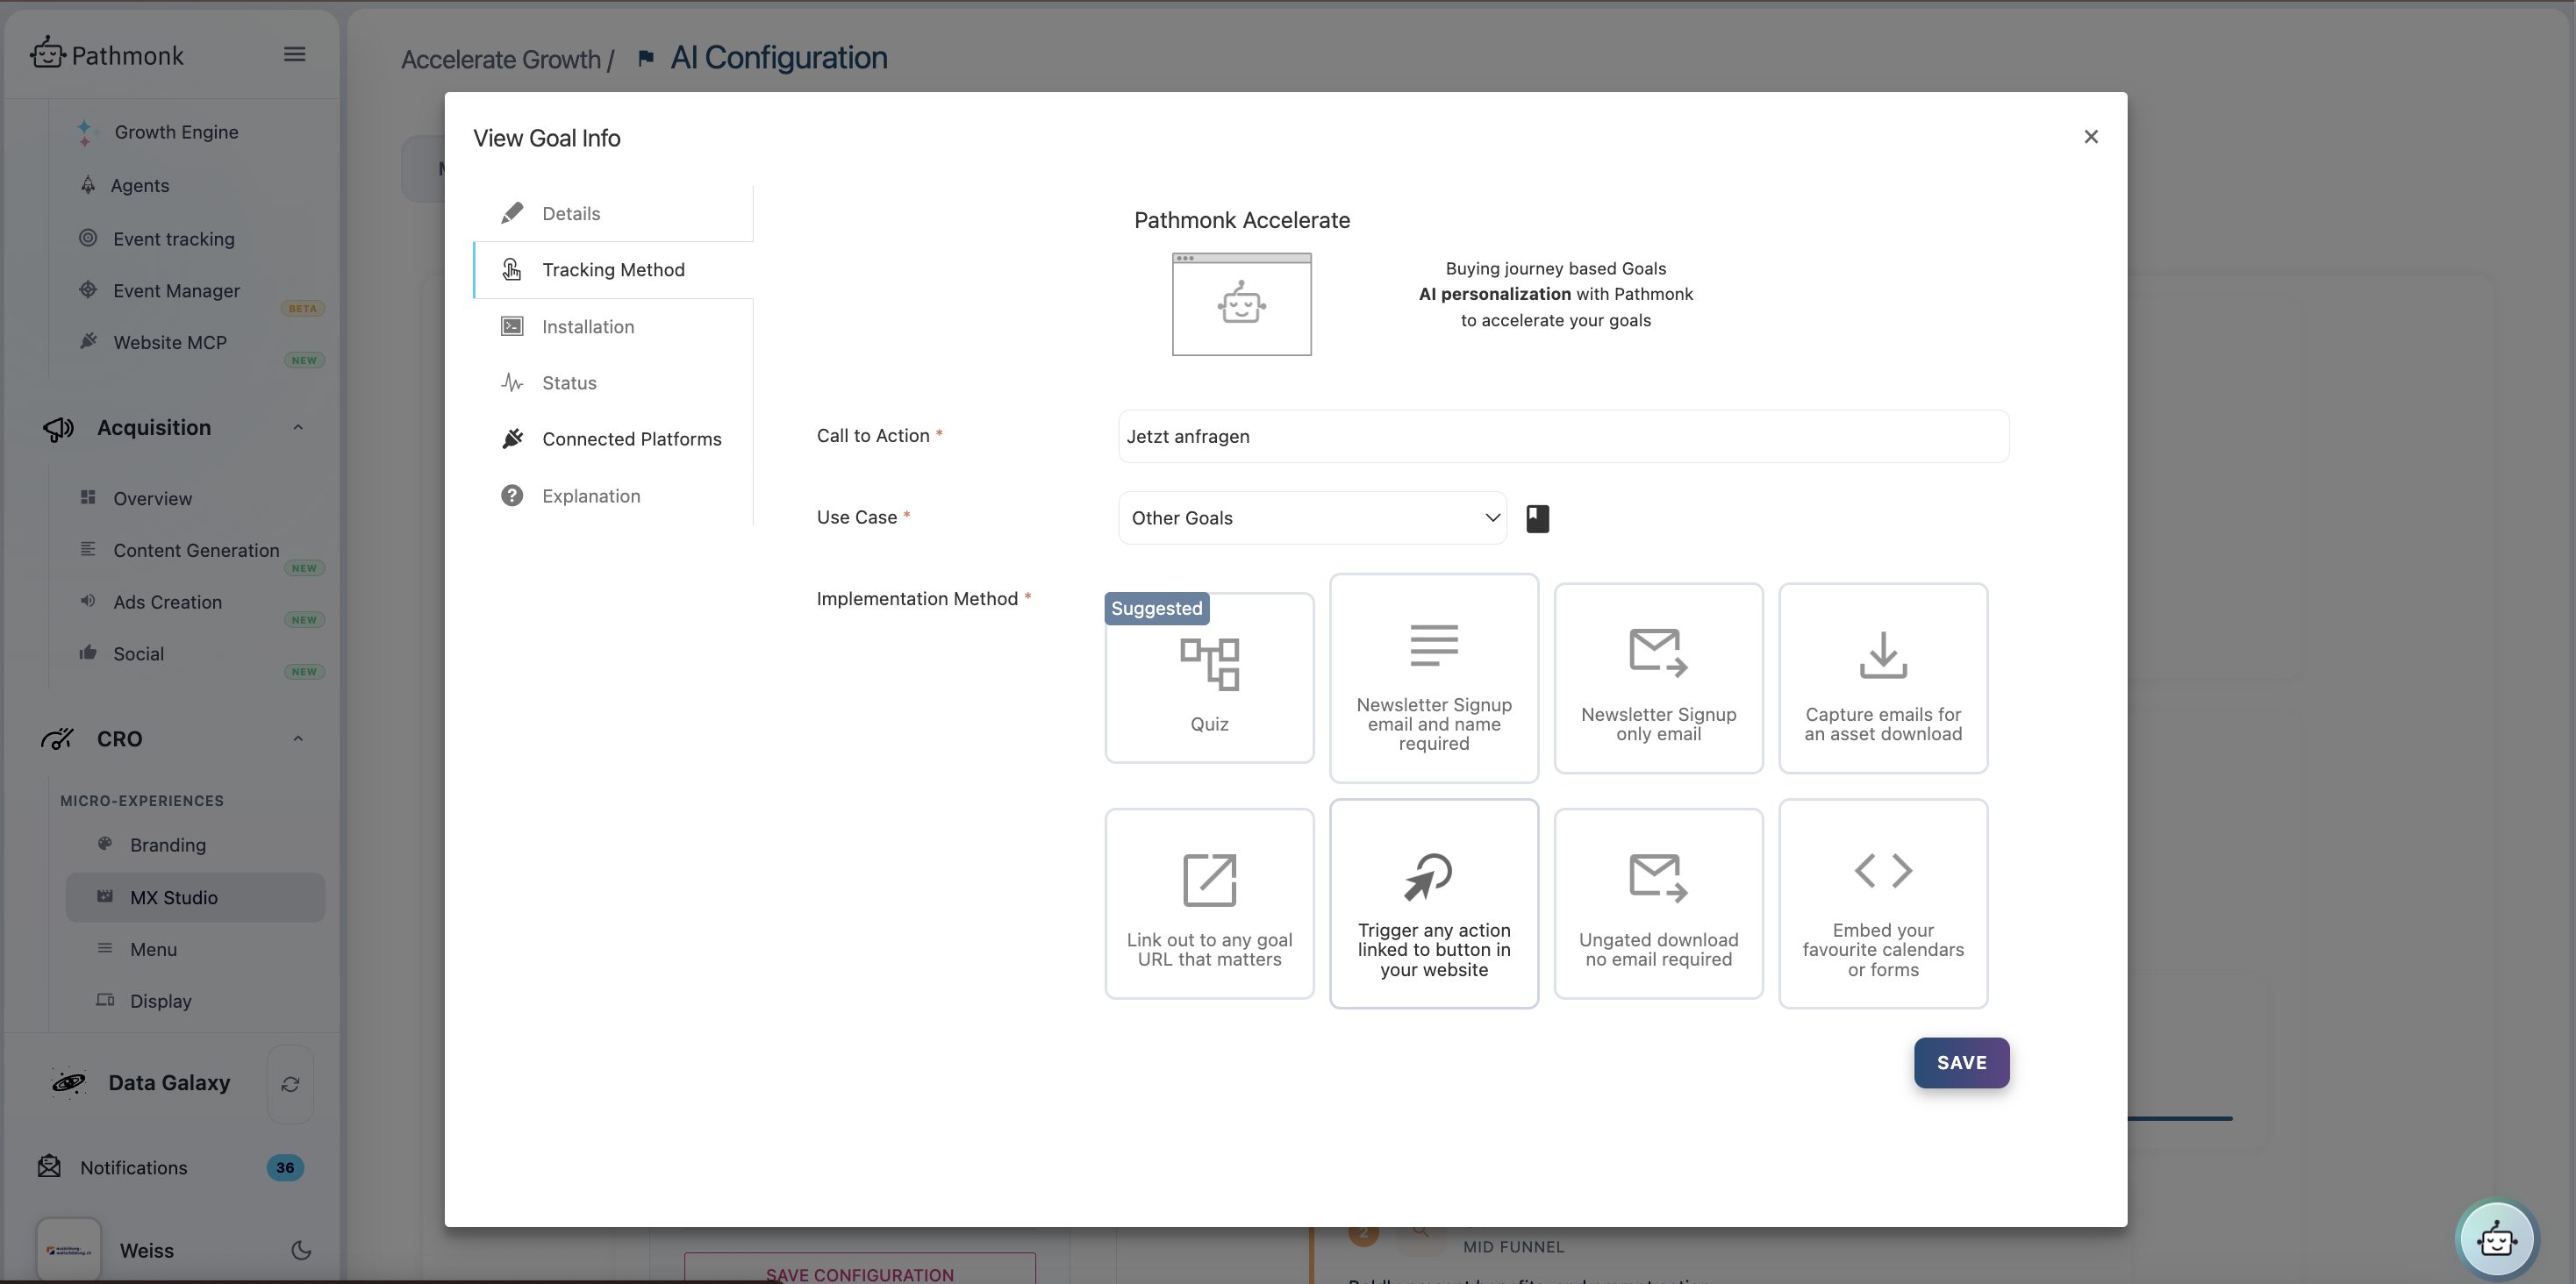Click the CRO gauge icon
The height and width of the screenshot is (1284, 2576).
pyautogui.click(x=57, y=739)
